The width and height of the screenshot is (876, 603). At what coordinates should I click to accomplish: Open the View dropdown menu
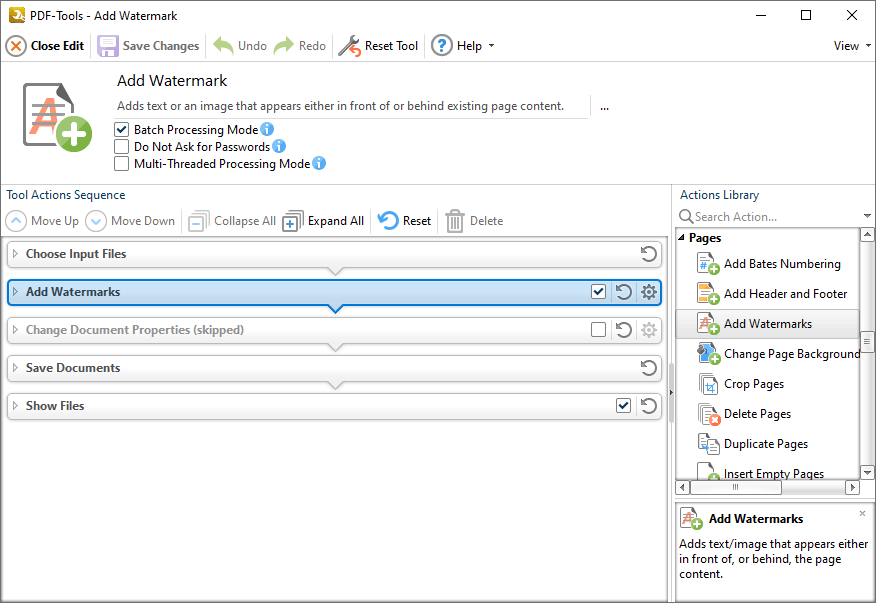pyautogui.click(x=852, y=46)
